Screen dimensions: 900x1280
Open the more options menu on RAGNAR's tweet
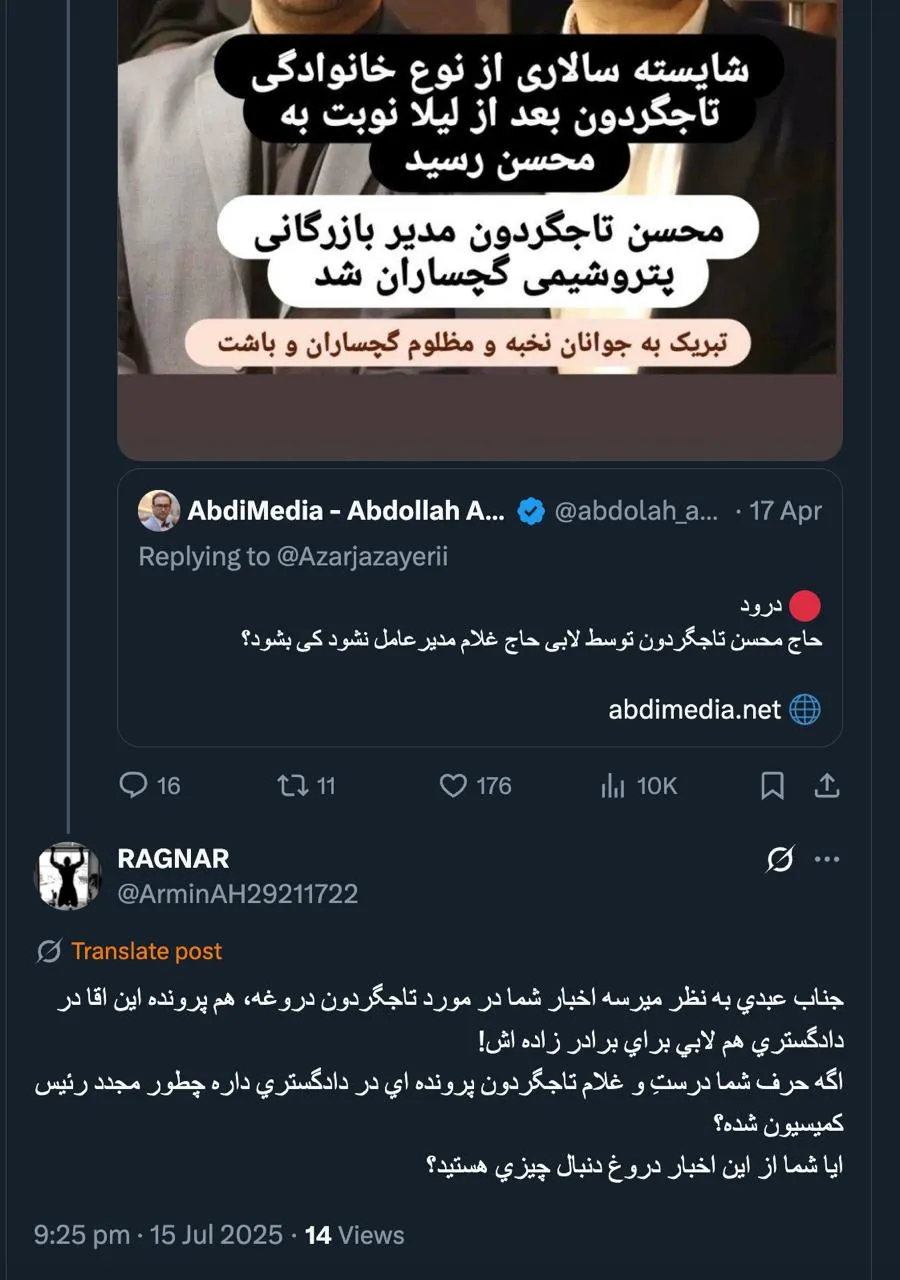(828, 859)
